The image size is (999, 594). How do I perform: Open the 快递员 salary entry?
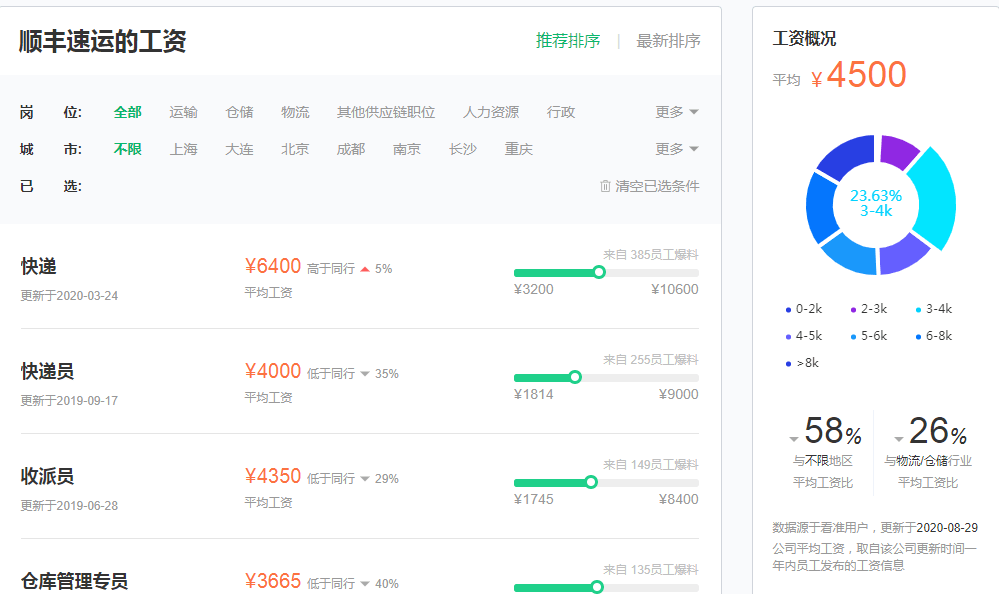click(x=47, y=372)
